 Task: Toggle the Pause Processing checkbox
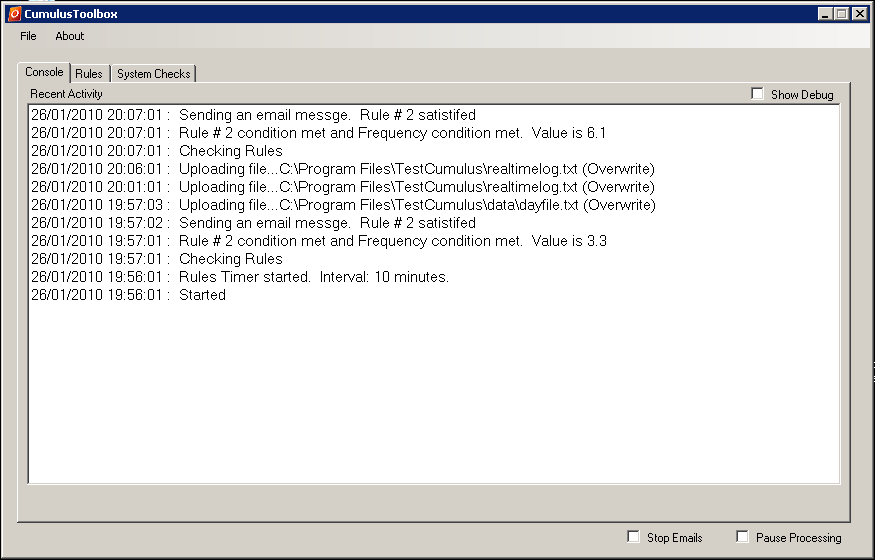point(742,537)
